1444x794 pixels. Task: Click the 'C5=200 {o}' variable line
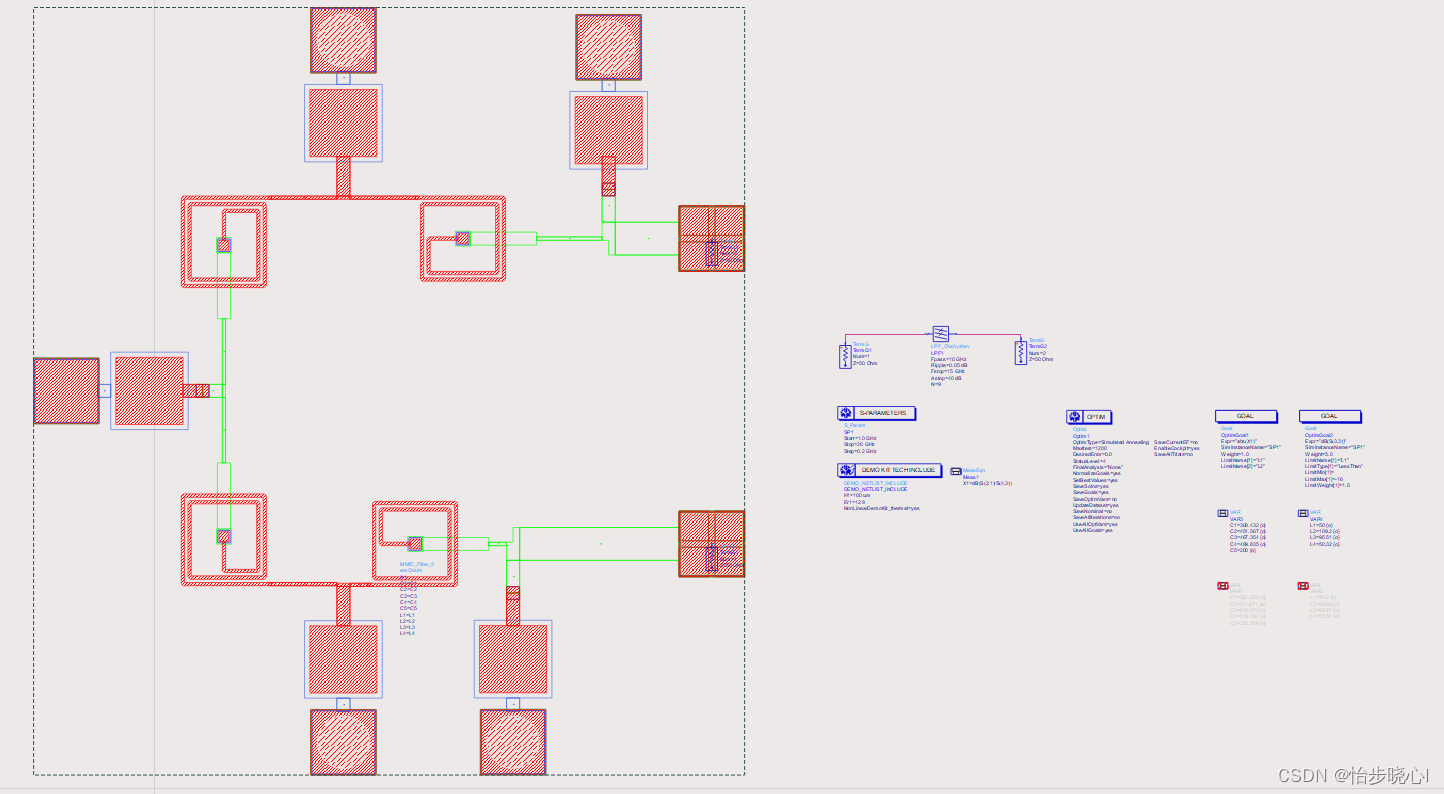[x=1243, y=550]
